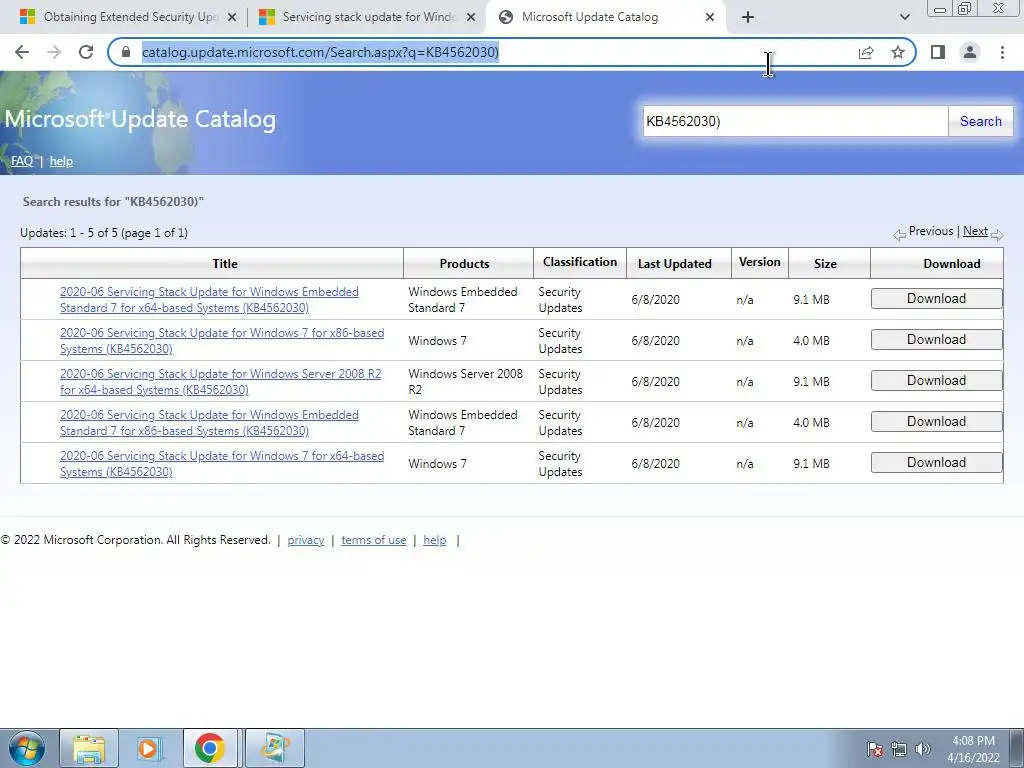Click the Previous page label
1024x768 pixels.
click(931, 231)
